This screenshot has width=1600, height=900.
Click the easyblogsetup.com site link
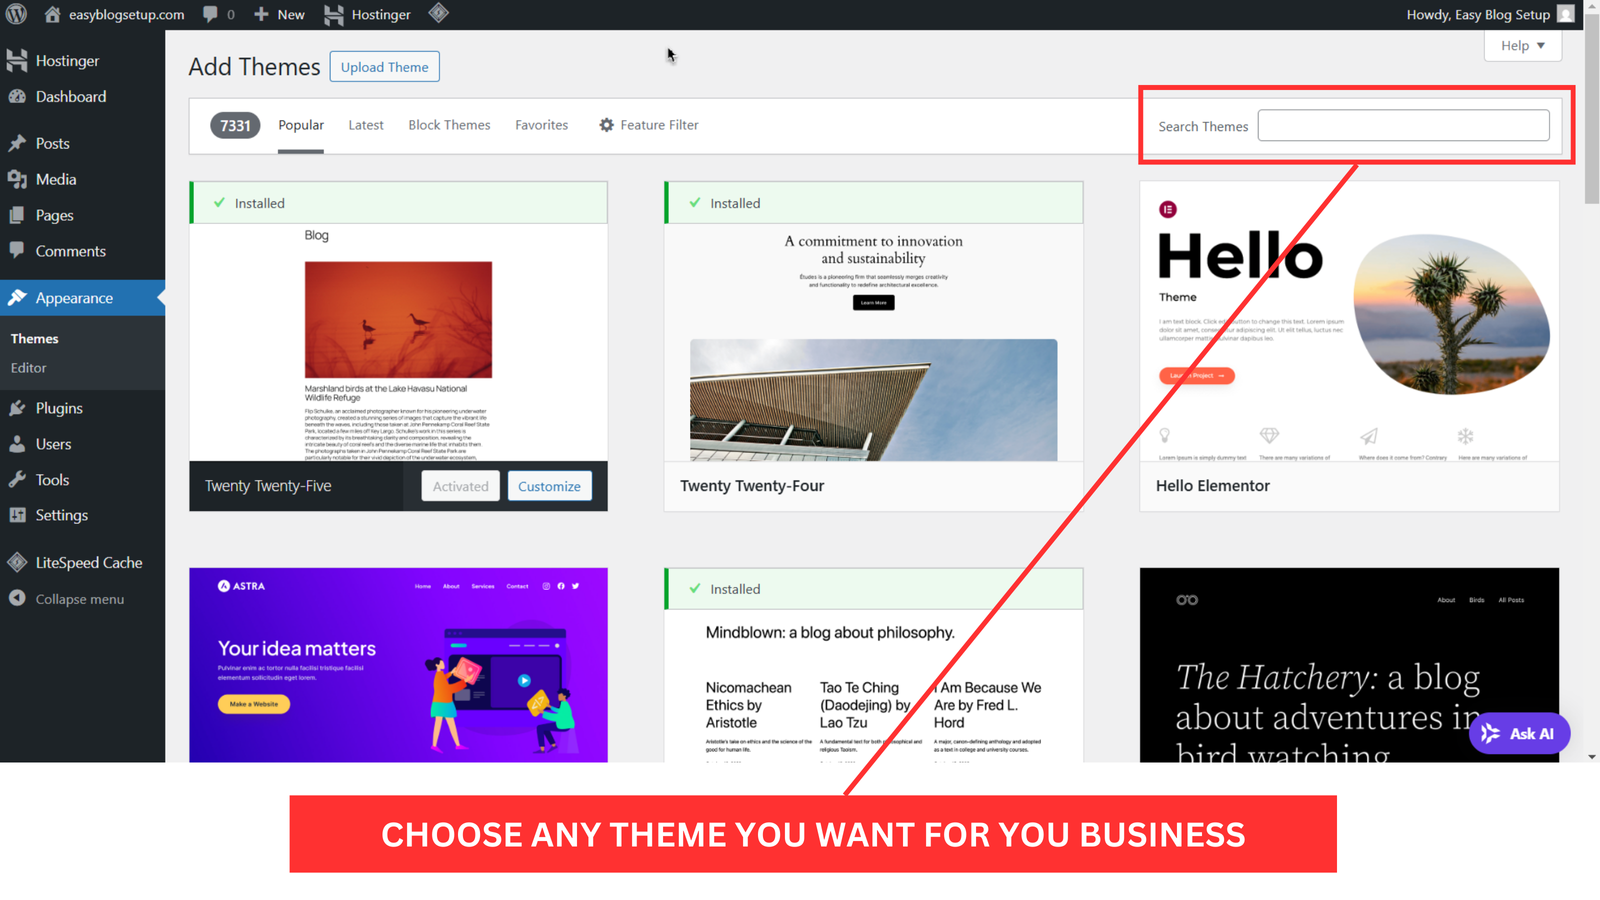126,14
